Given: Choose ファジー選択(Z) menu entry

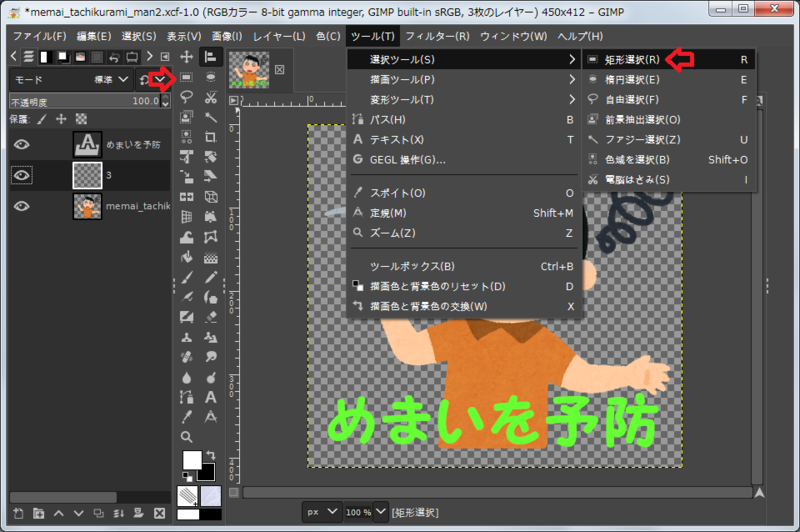Looking at the screenshot, I should pyautogui.click(x=668, y=139).
